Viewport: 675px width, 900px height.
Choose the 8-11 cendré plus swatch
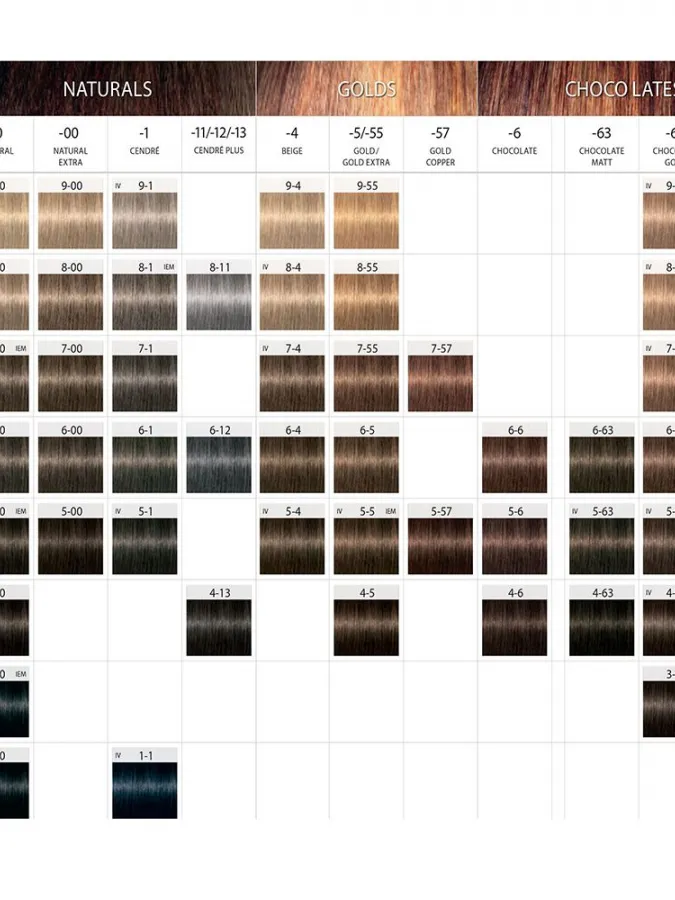[219, 295]
